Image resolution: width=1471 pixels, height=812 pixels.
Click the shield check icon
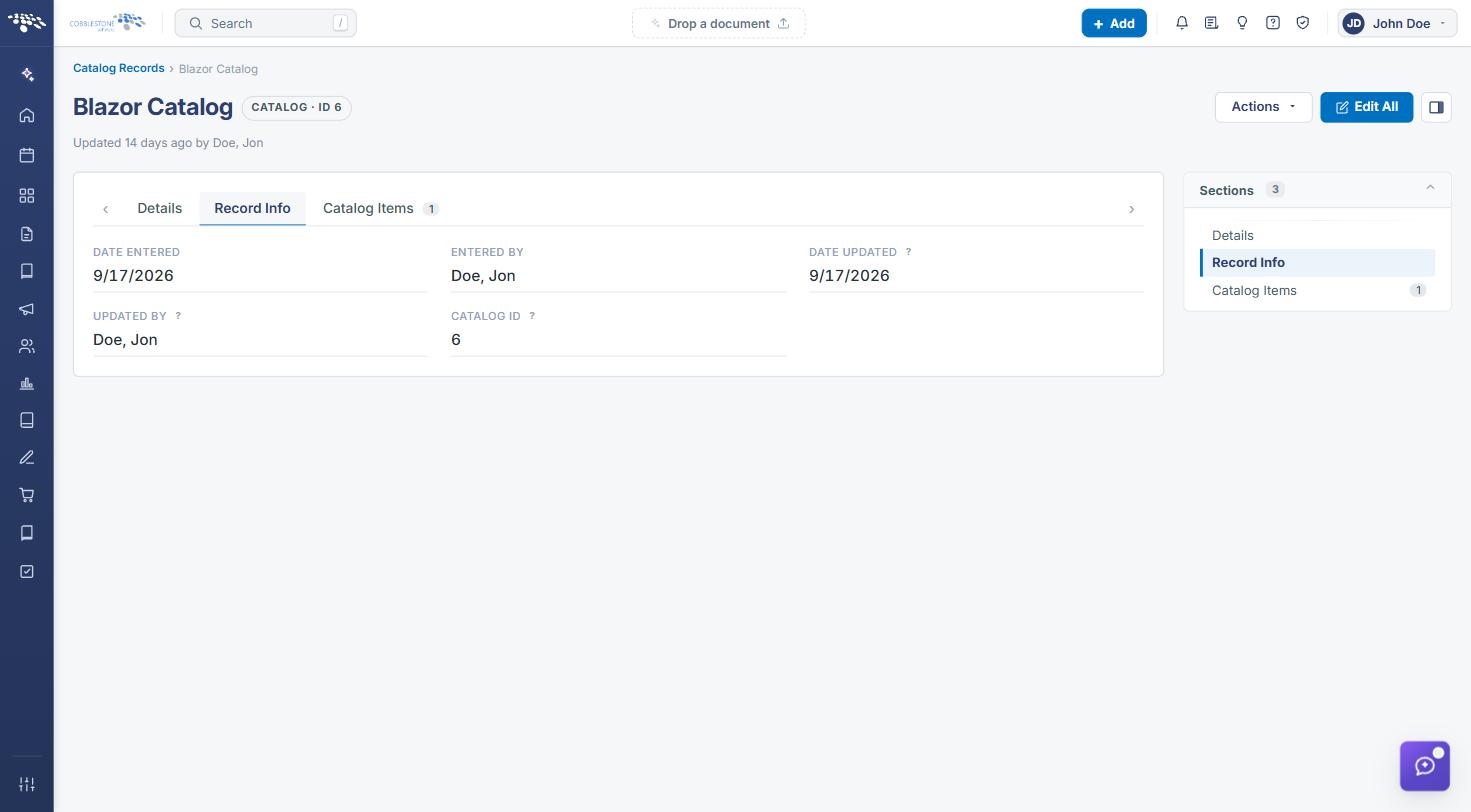click(1303, 23)
